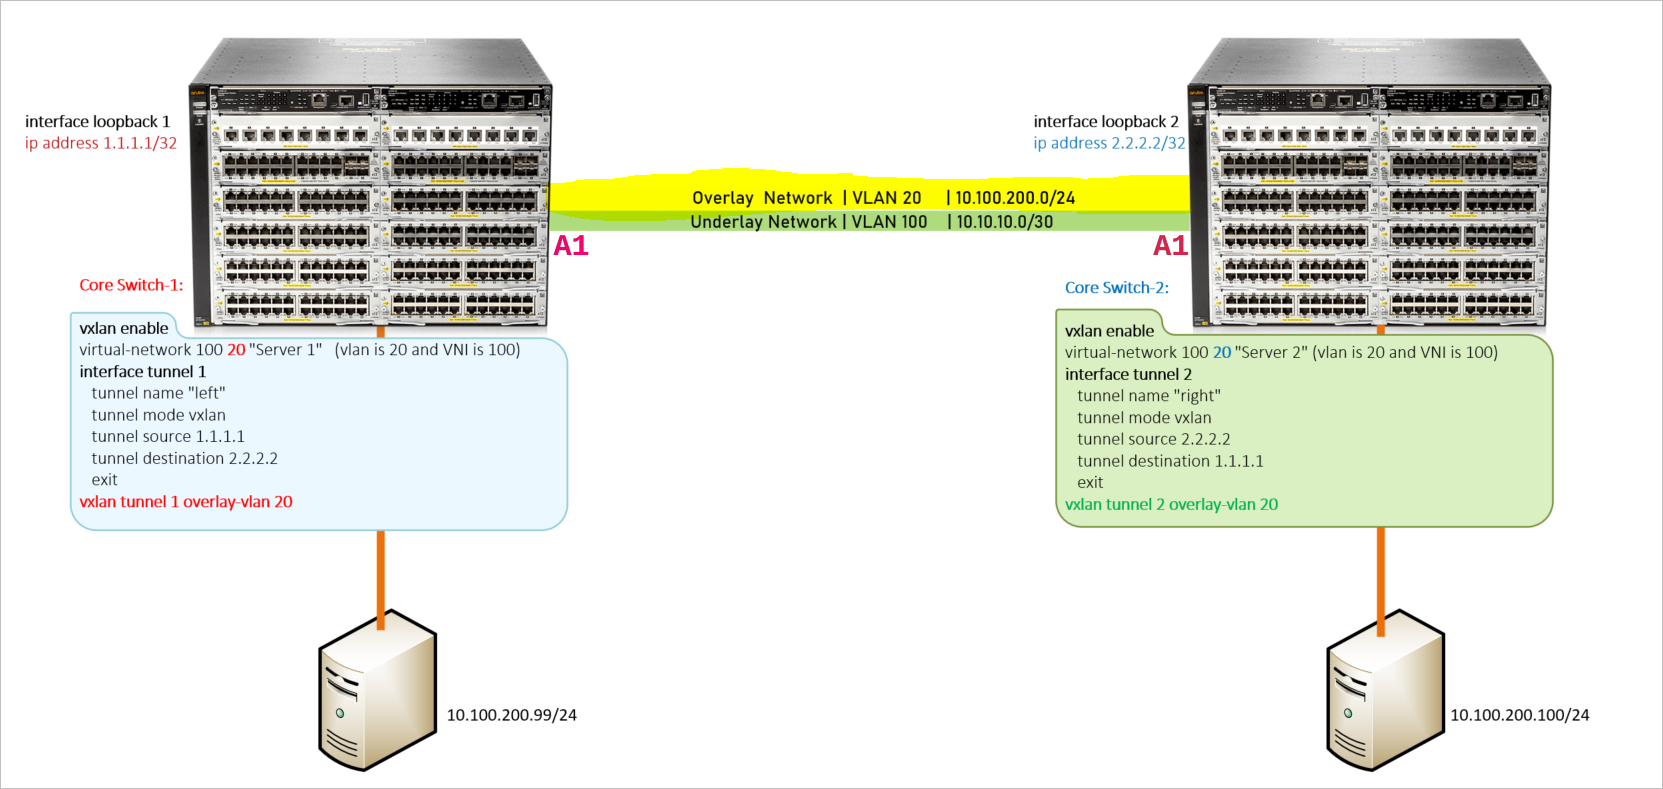The height and width of the screenshot is (789, 1663).
Task: Click the 'Core Switch-2:' label
Action: (x=1117, y=288)
